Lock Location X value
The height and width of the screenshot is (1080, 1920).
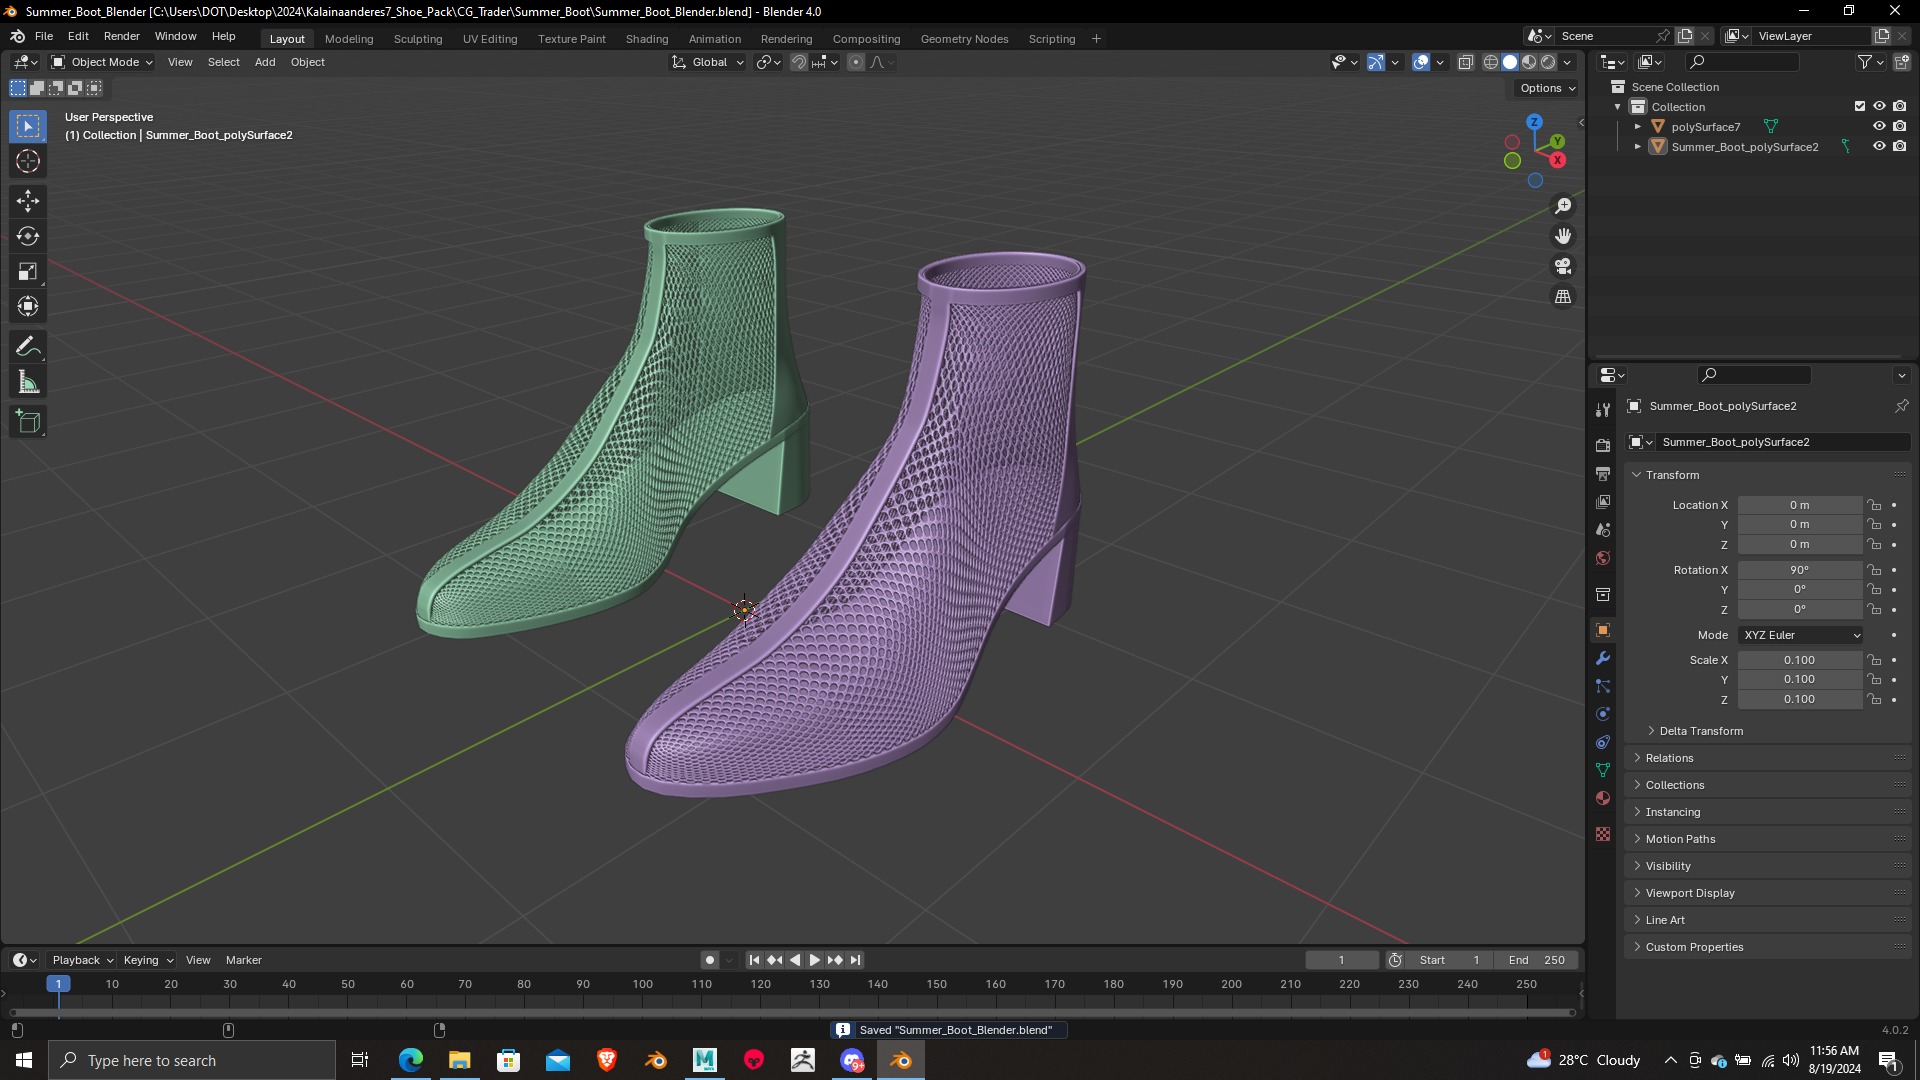(x=1874, y=505)
